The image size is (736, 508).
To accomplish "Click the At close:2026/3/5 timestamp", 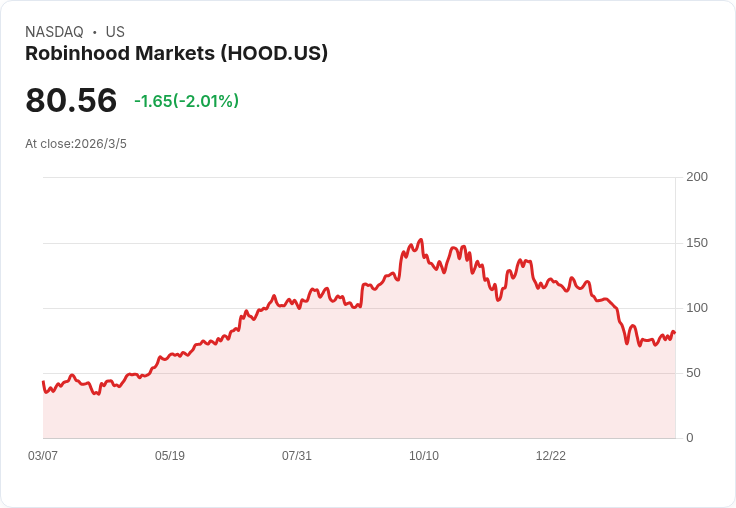I will click(x=76, y=144).
